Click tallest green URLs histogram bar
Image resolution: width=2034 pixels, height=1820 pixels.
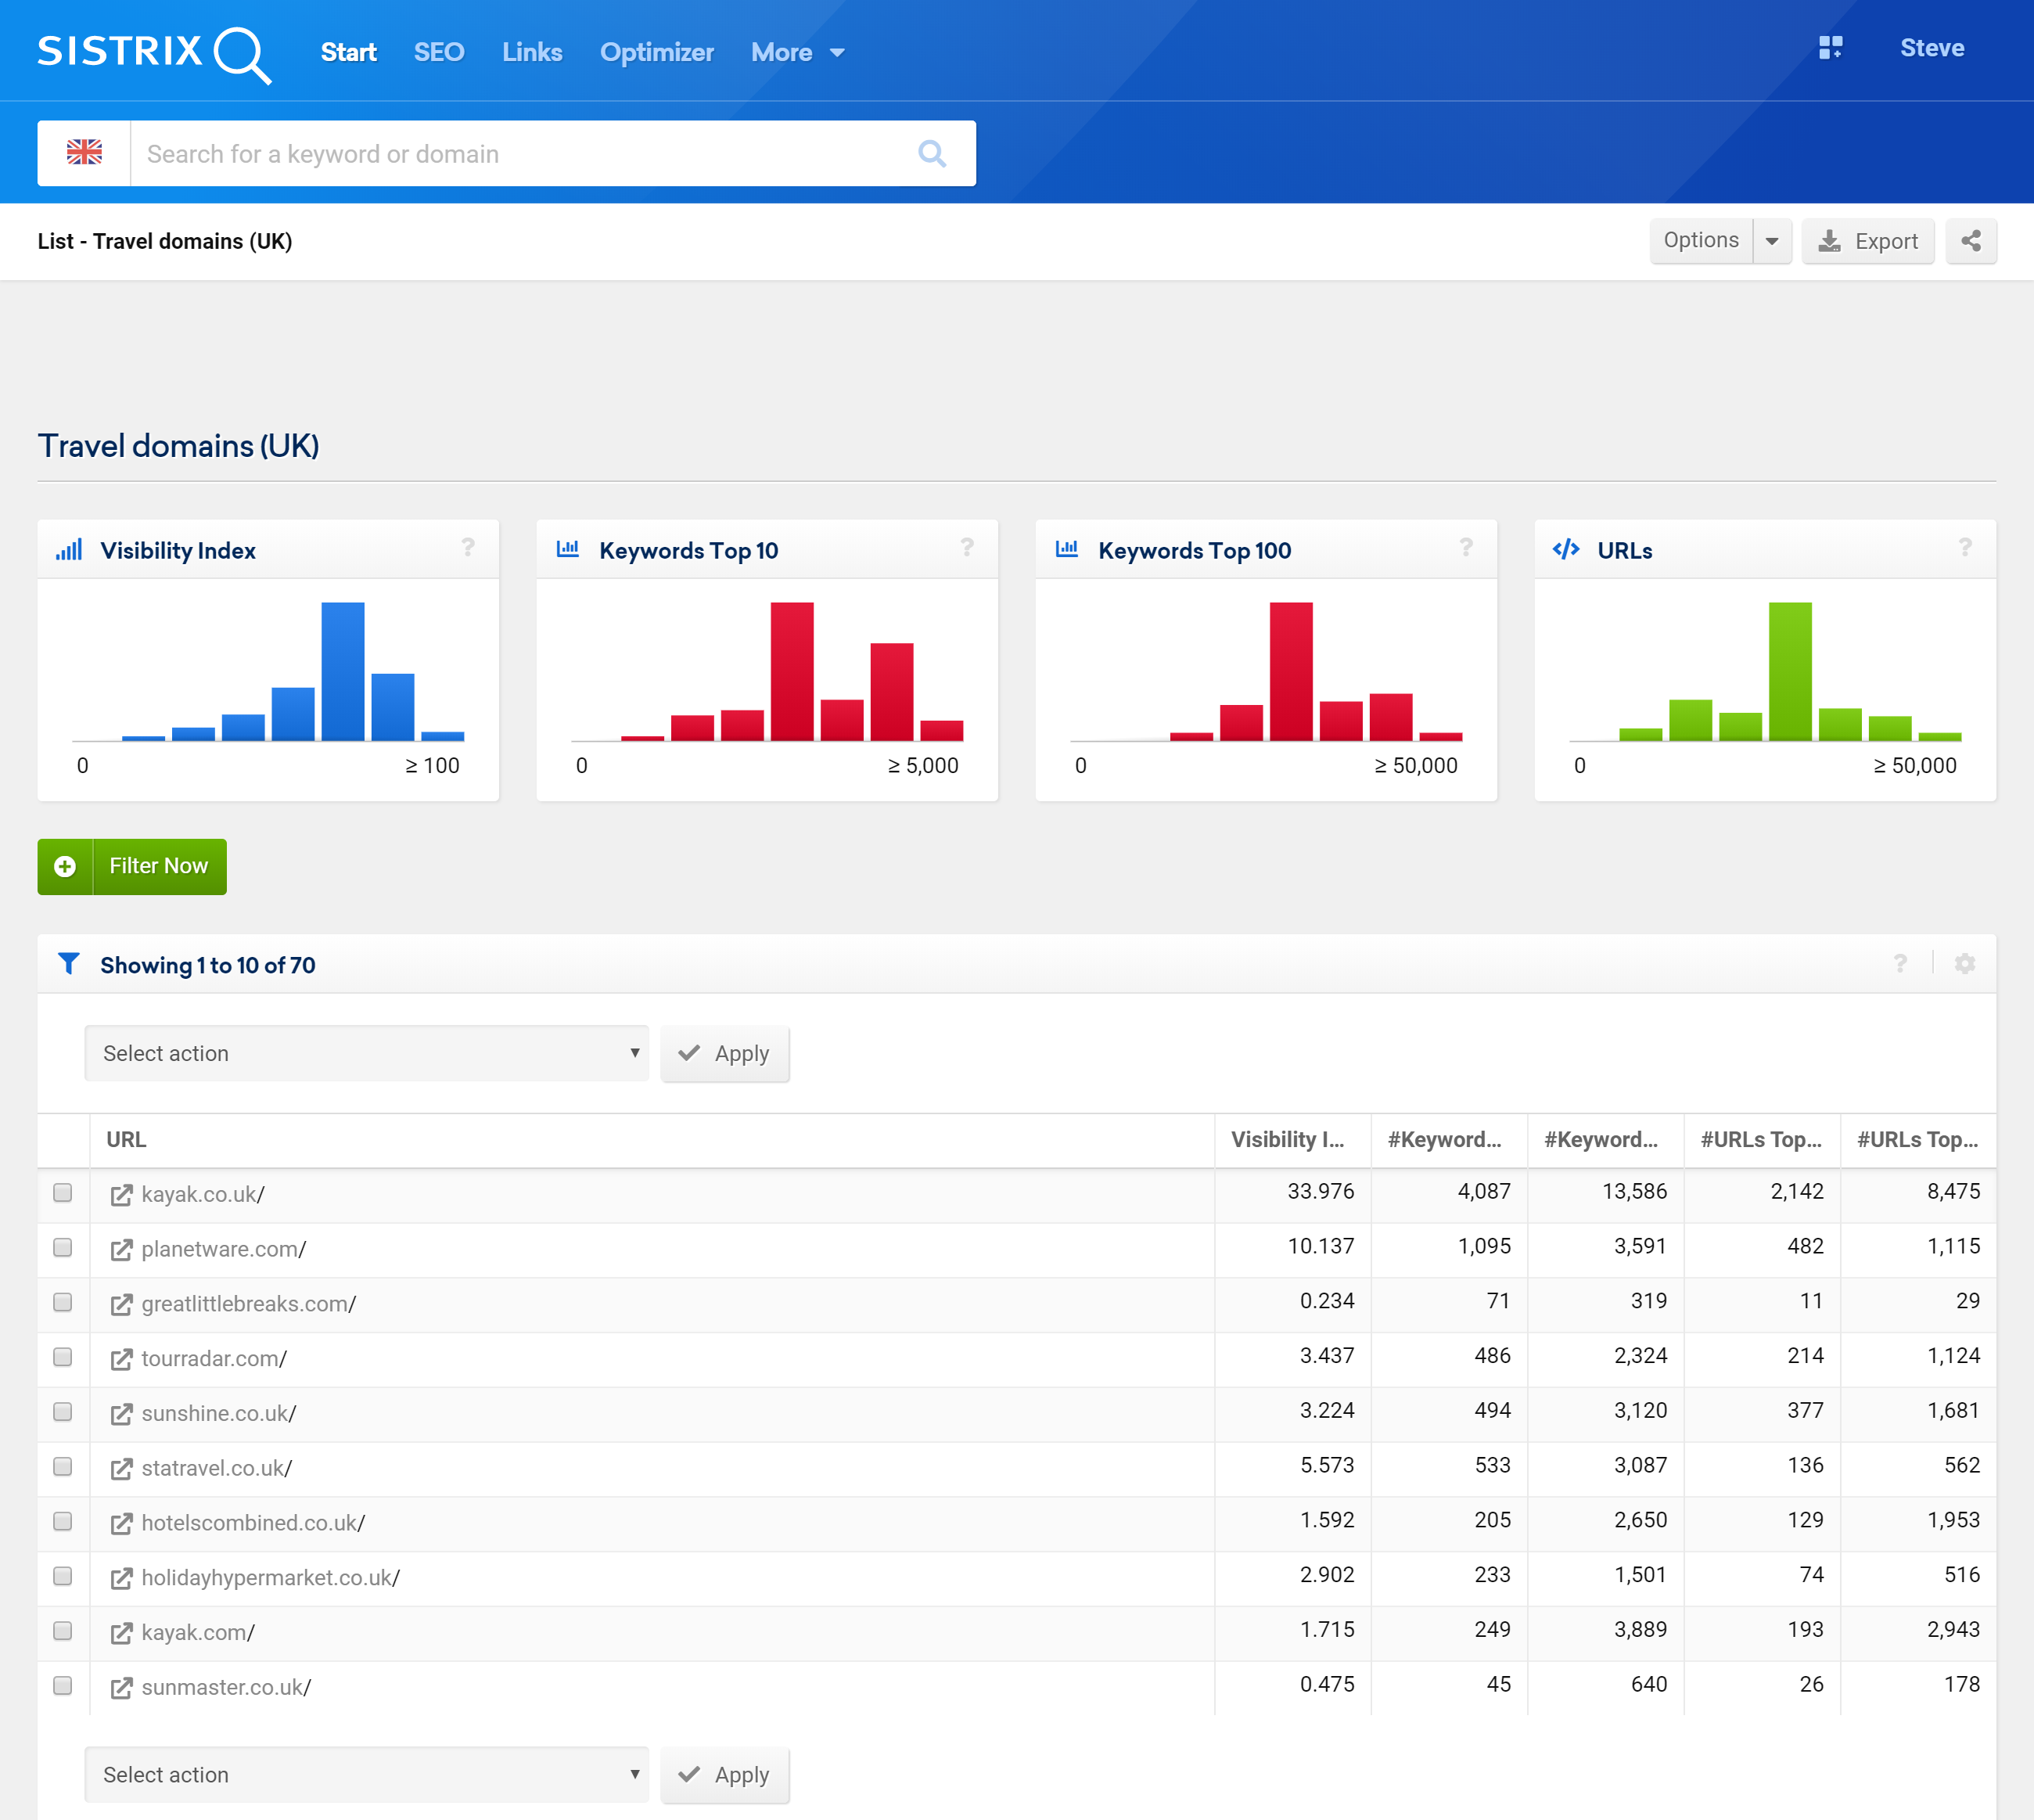(x=1790, y=671)
